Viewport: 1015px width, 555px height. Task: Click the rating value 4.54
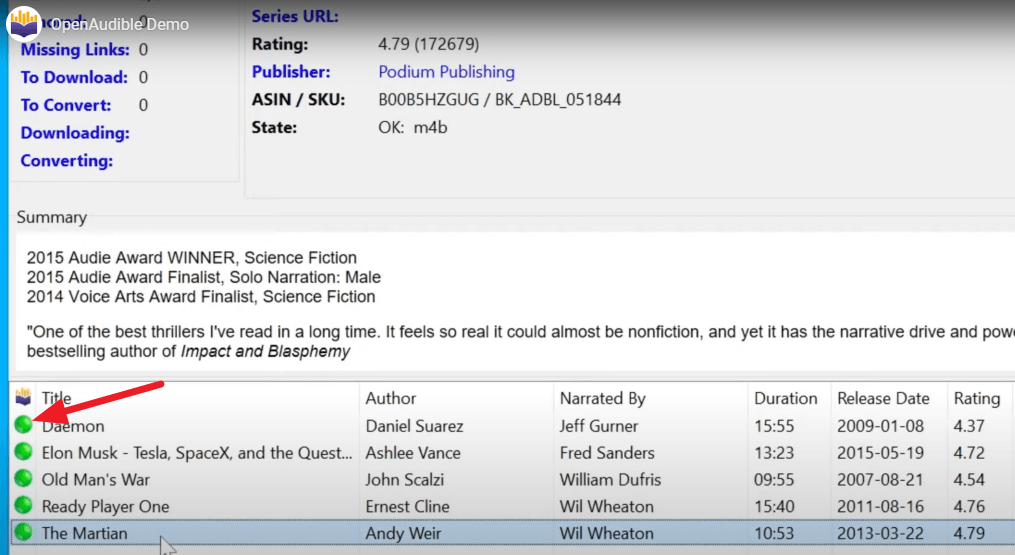[969, 479]
